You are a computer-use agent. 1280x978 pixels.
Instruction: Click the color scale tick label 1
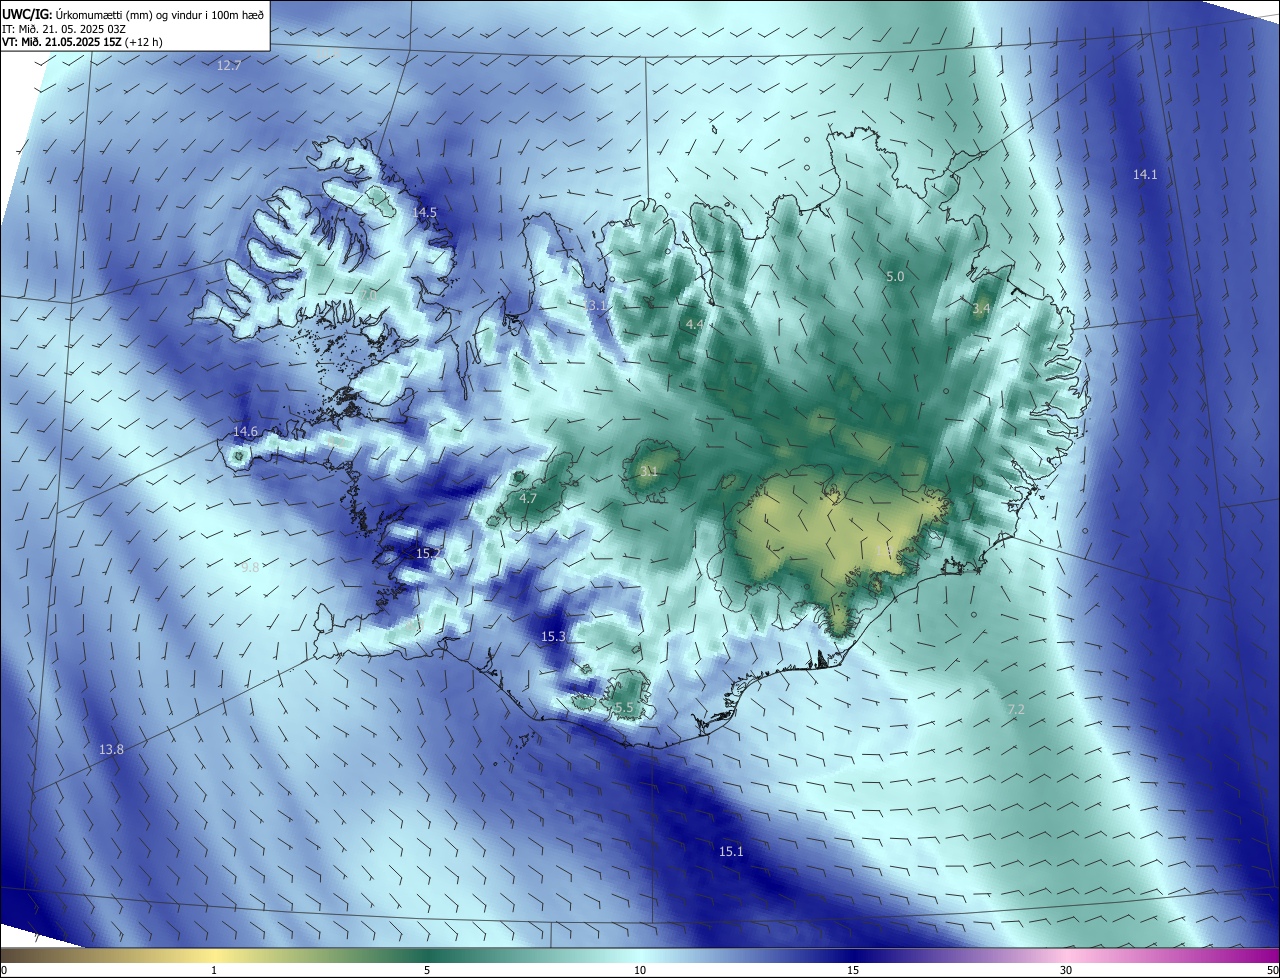214,971
